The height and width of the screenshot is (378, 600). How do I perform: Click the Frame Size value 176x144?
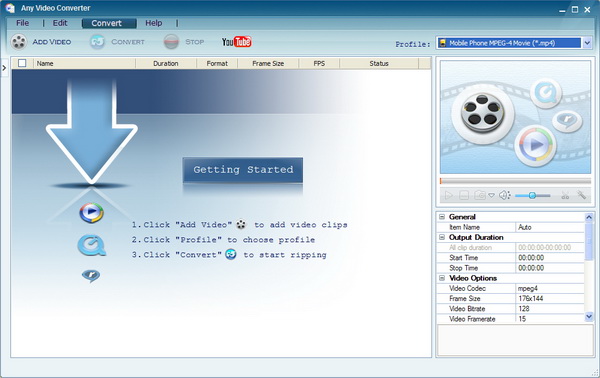tap(550, 299)
